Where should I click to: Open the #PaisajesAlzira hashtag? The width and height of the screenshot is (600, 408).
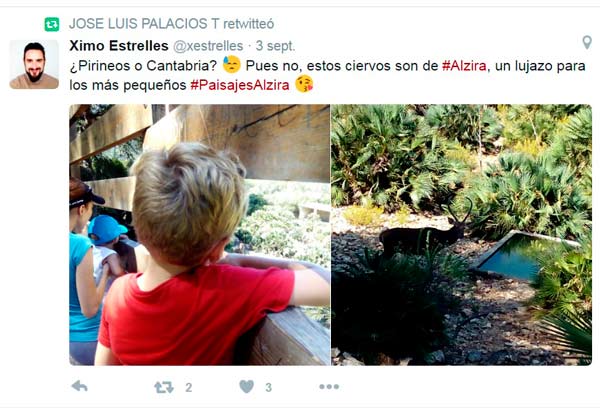tap(240, 85)
